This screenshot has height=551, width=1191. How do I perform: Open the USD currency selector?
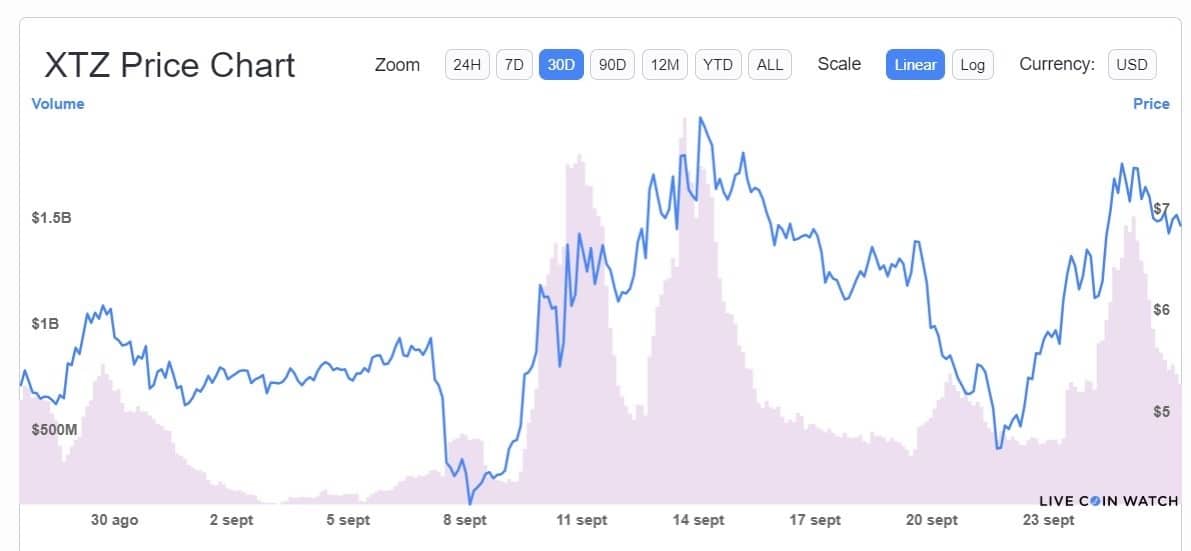point(1132,65)
